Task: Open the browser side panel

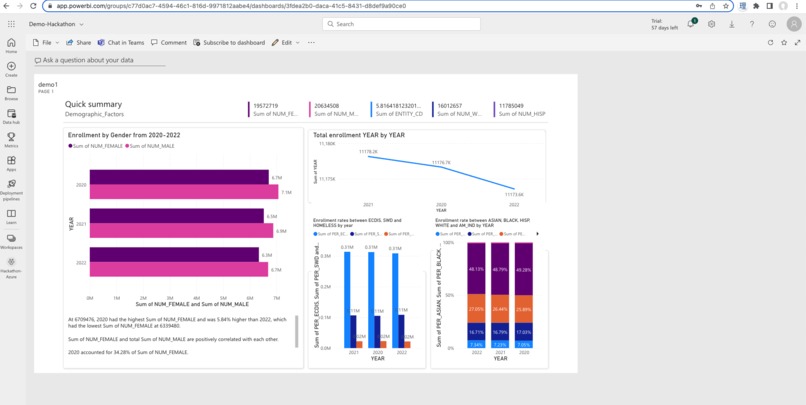Action: coord(770,6)
